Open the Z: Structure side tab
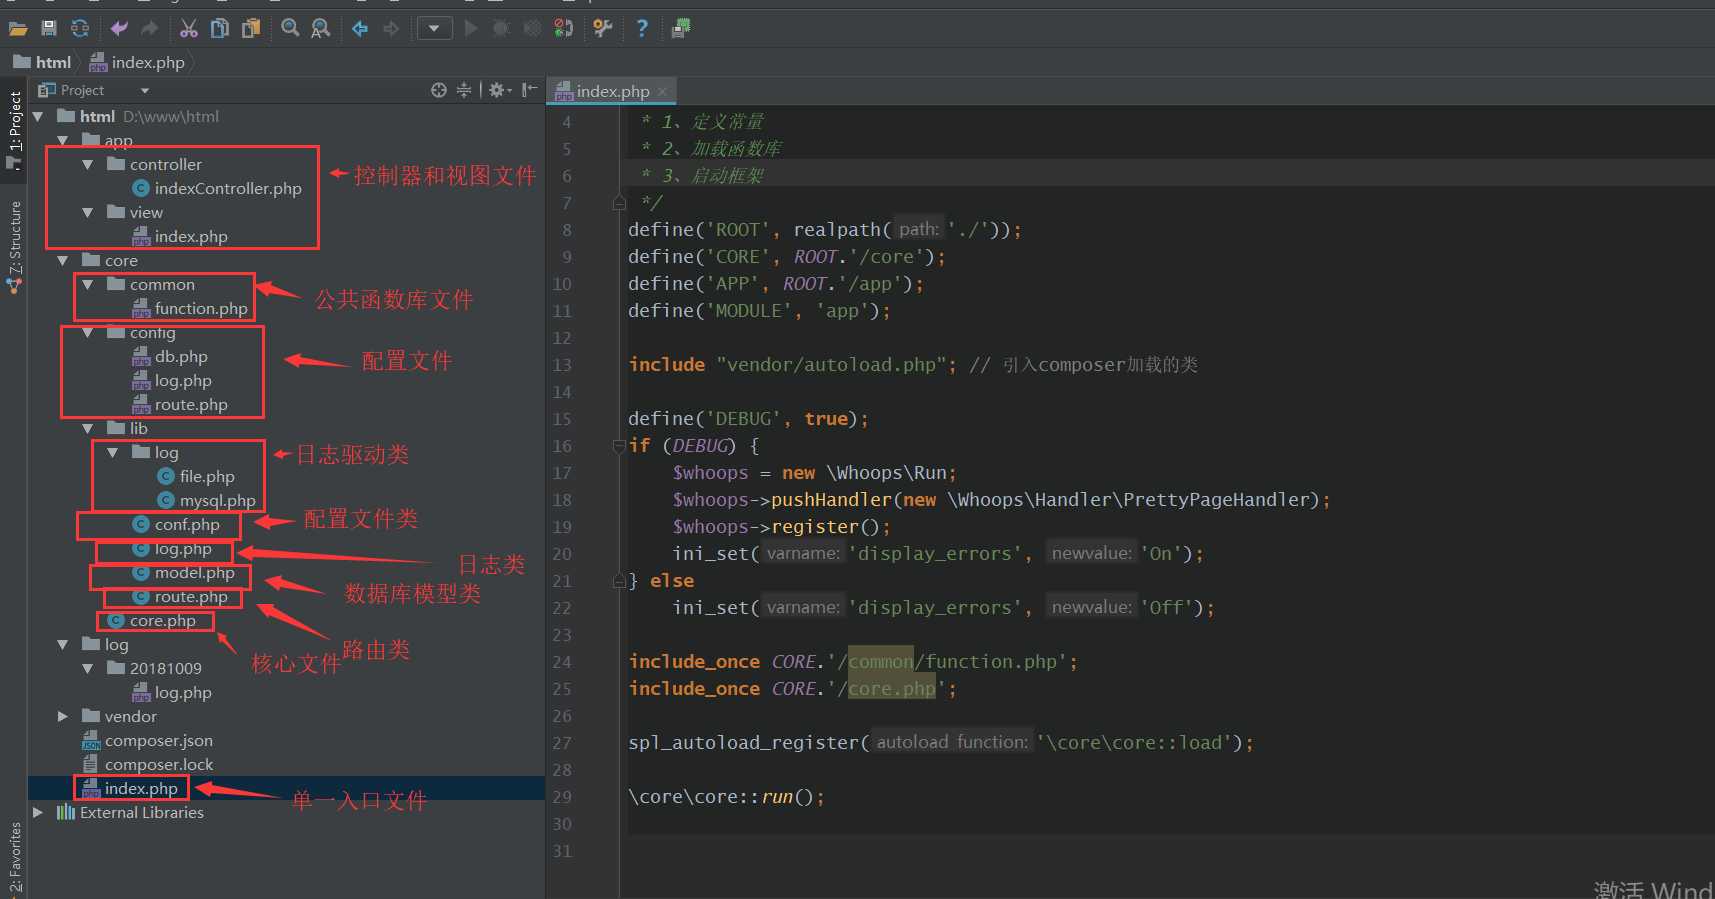 (14, 247)
